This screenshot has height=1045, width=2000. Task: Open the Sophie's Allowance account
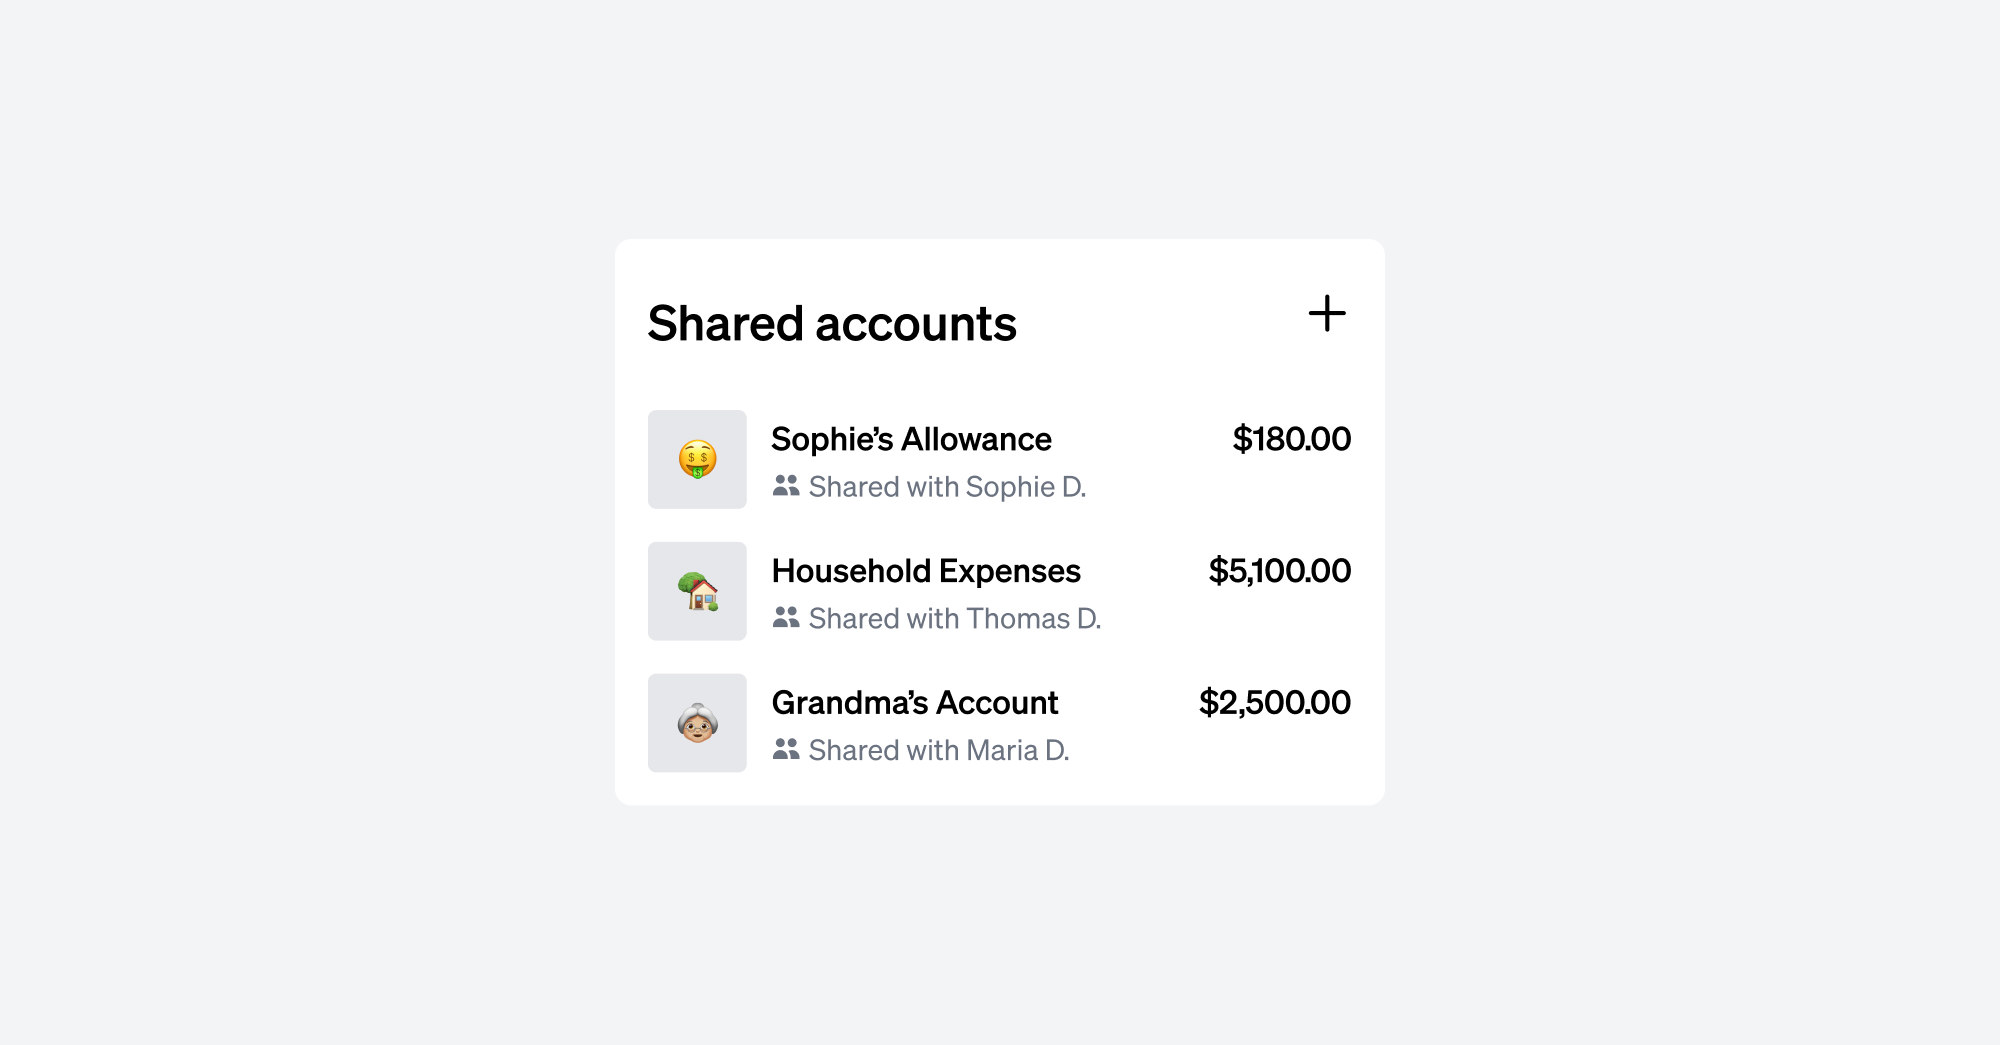pyautogui.click(x=911, y=438)
